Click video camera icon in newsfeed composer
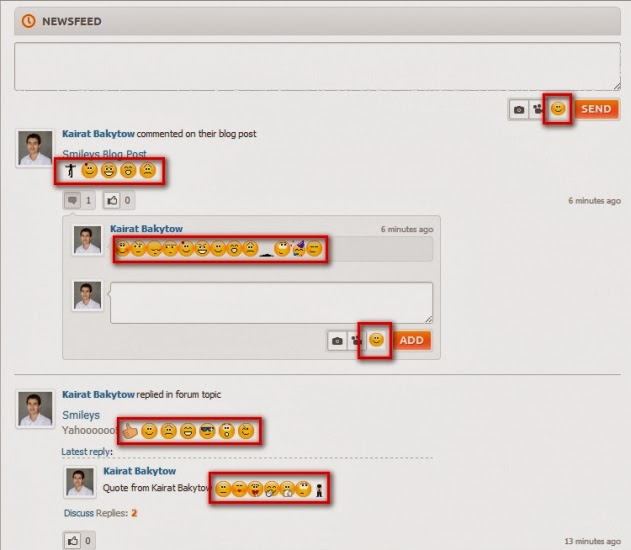Image resolution: width=631 pixels, height=550 pixels. coord(537,109)
